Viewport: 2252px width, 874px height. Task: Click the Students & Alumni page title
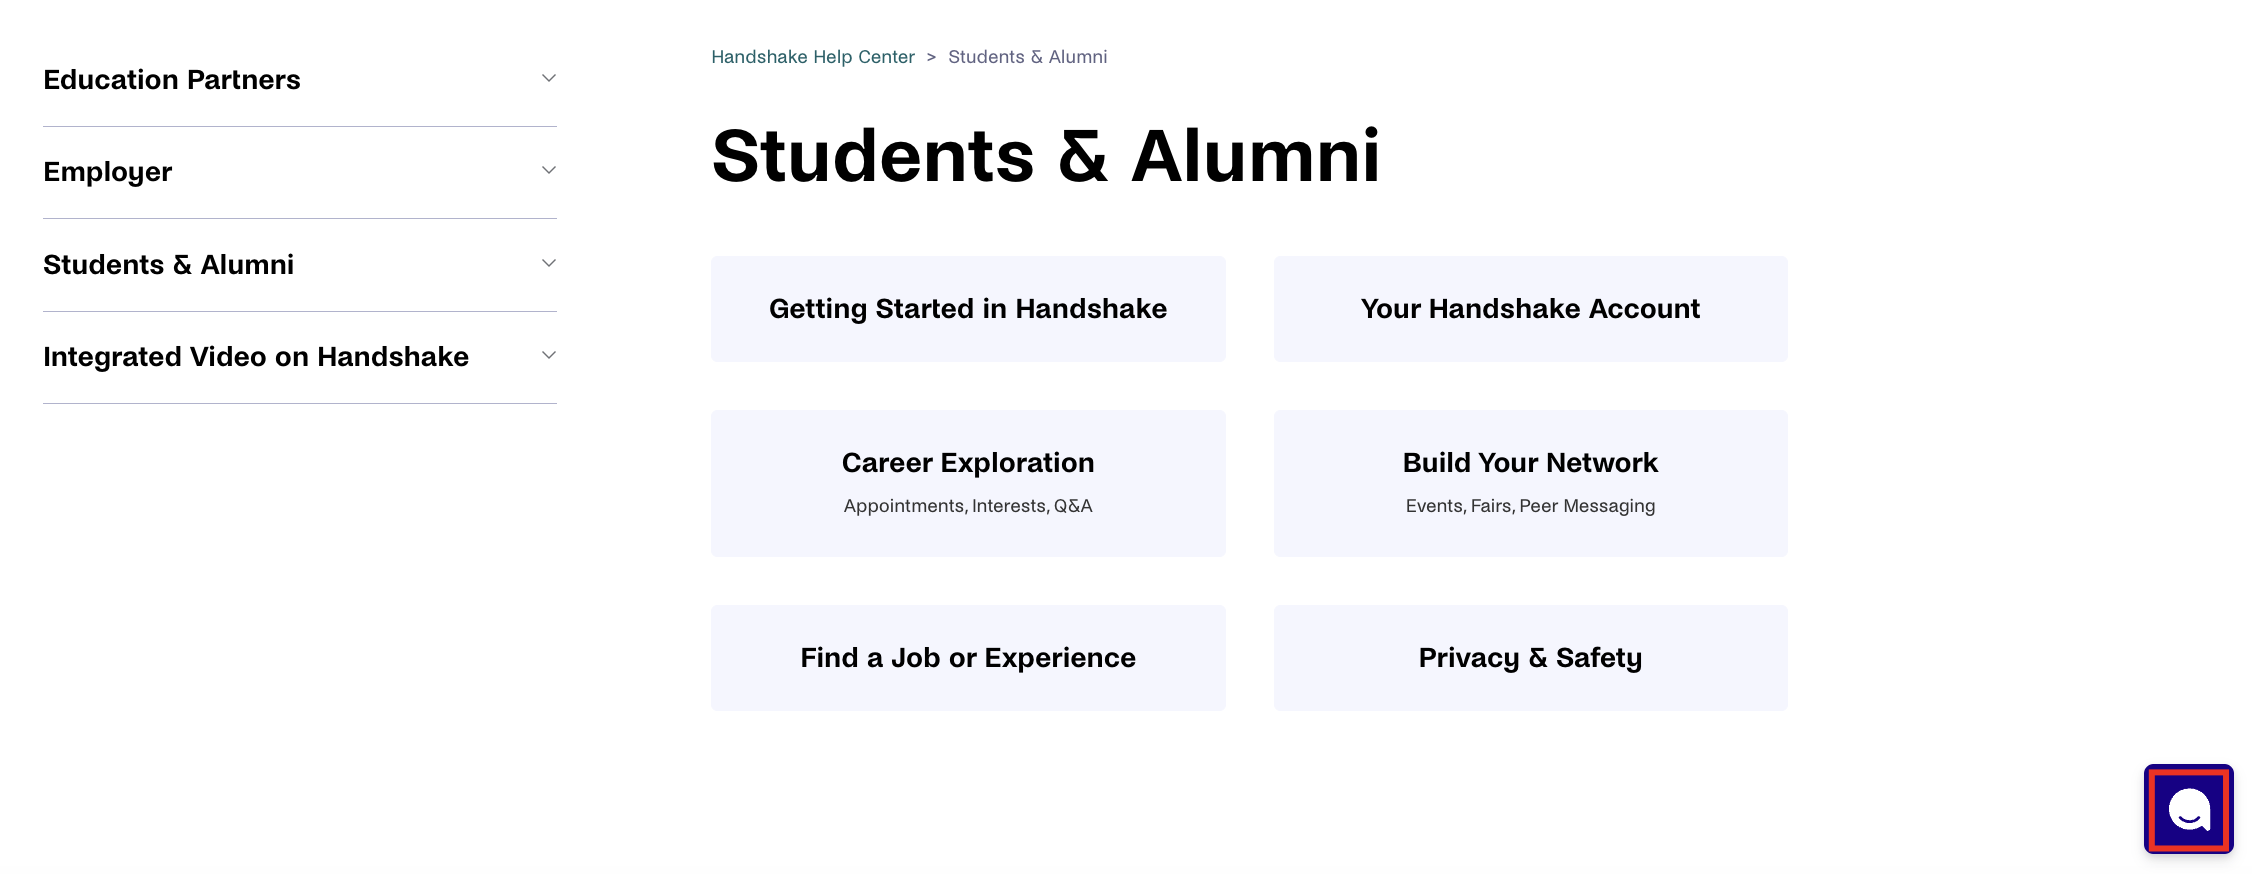[x=1046, y=156]
